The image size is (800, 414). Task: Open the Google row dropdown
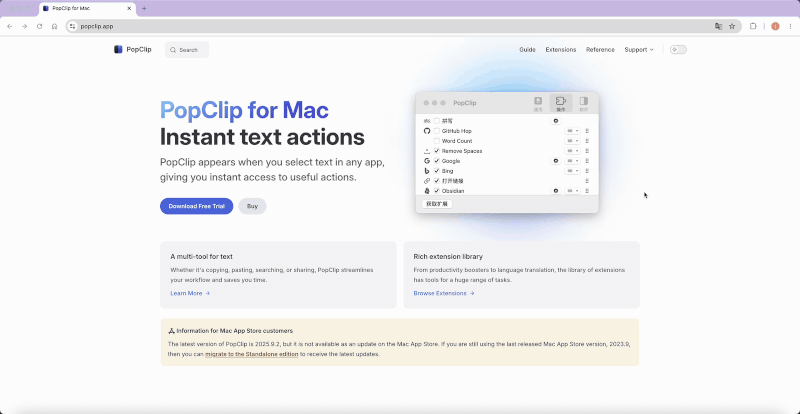(x=572, y=161)
